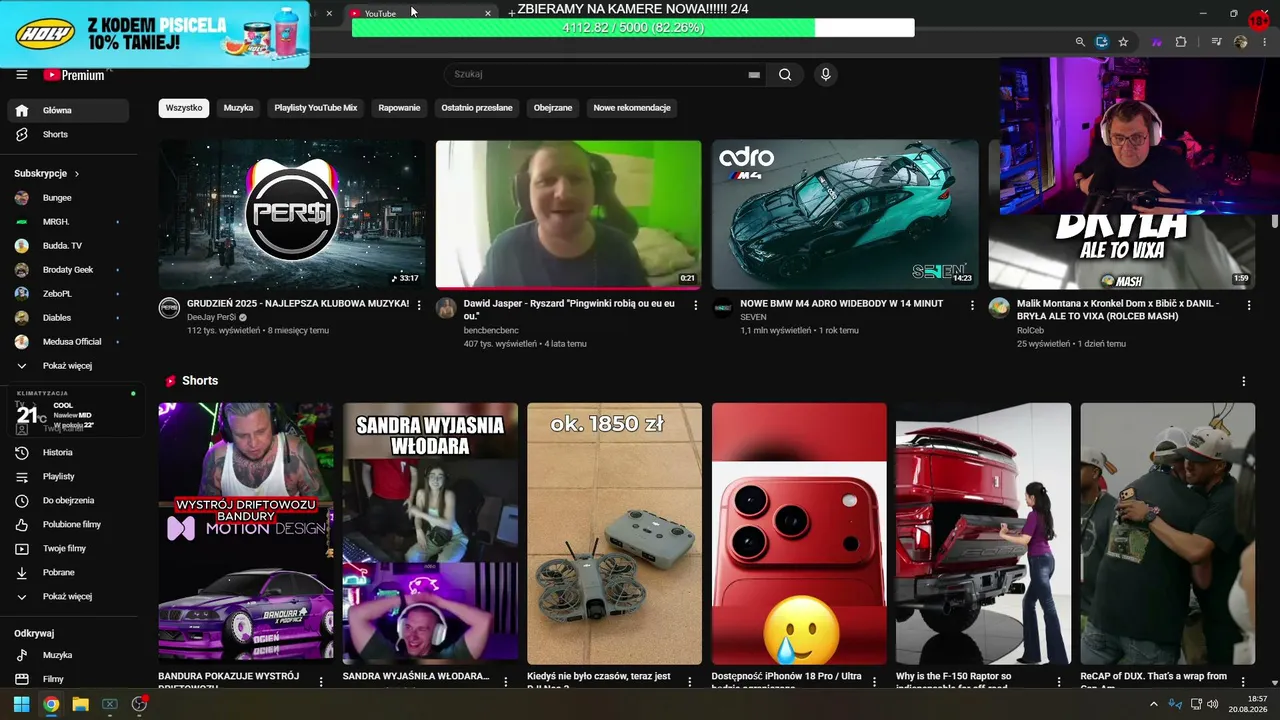Open Medusa Official subscription channel
The height and width of the screenshot is (720, 1280).
click(68, 342)
